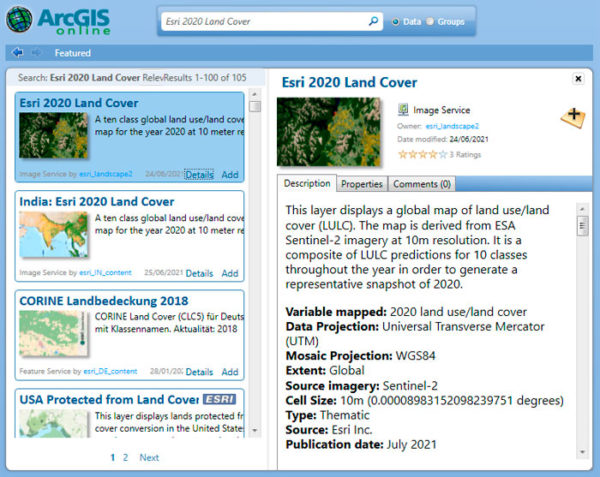Switch to the Properties tab

(x=362, y=184)
